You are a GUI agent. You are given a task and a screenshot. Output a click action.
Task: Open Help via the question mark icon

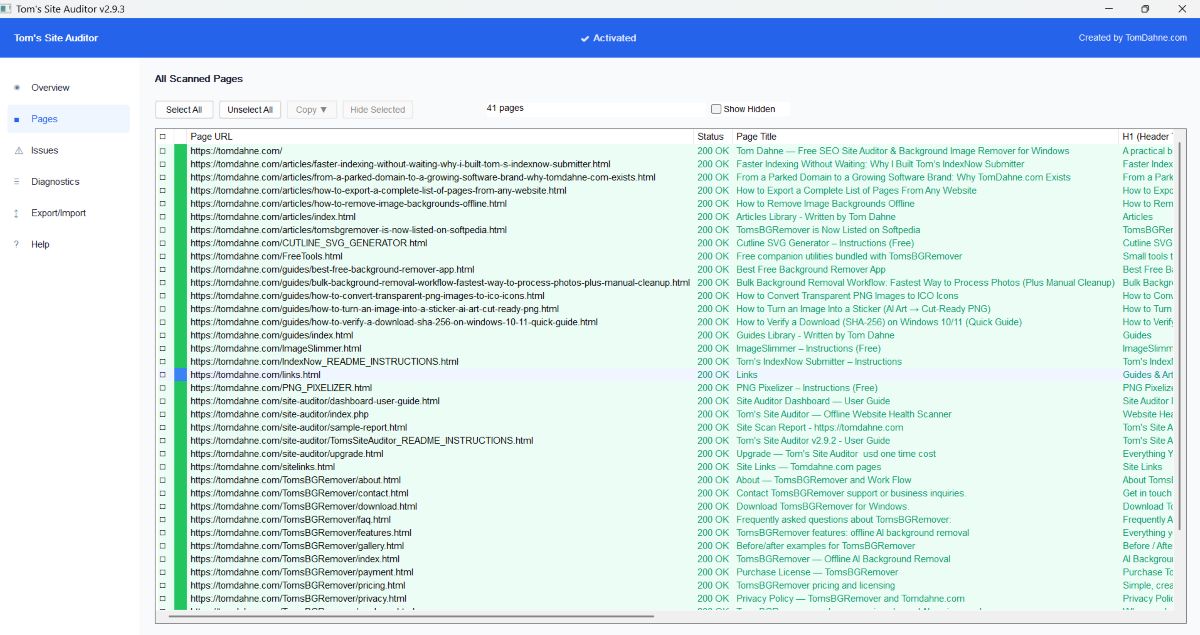[18, 244]
